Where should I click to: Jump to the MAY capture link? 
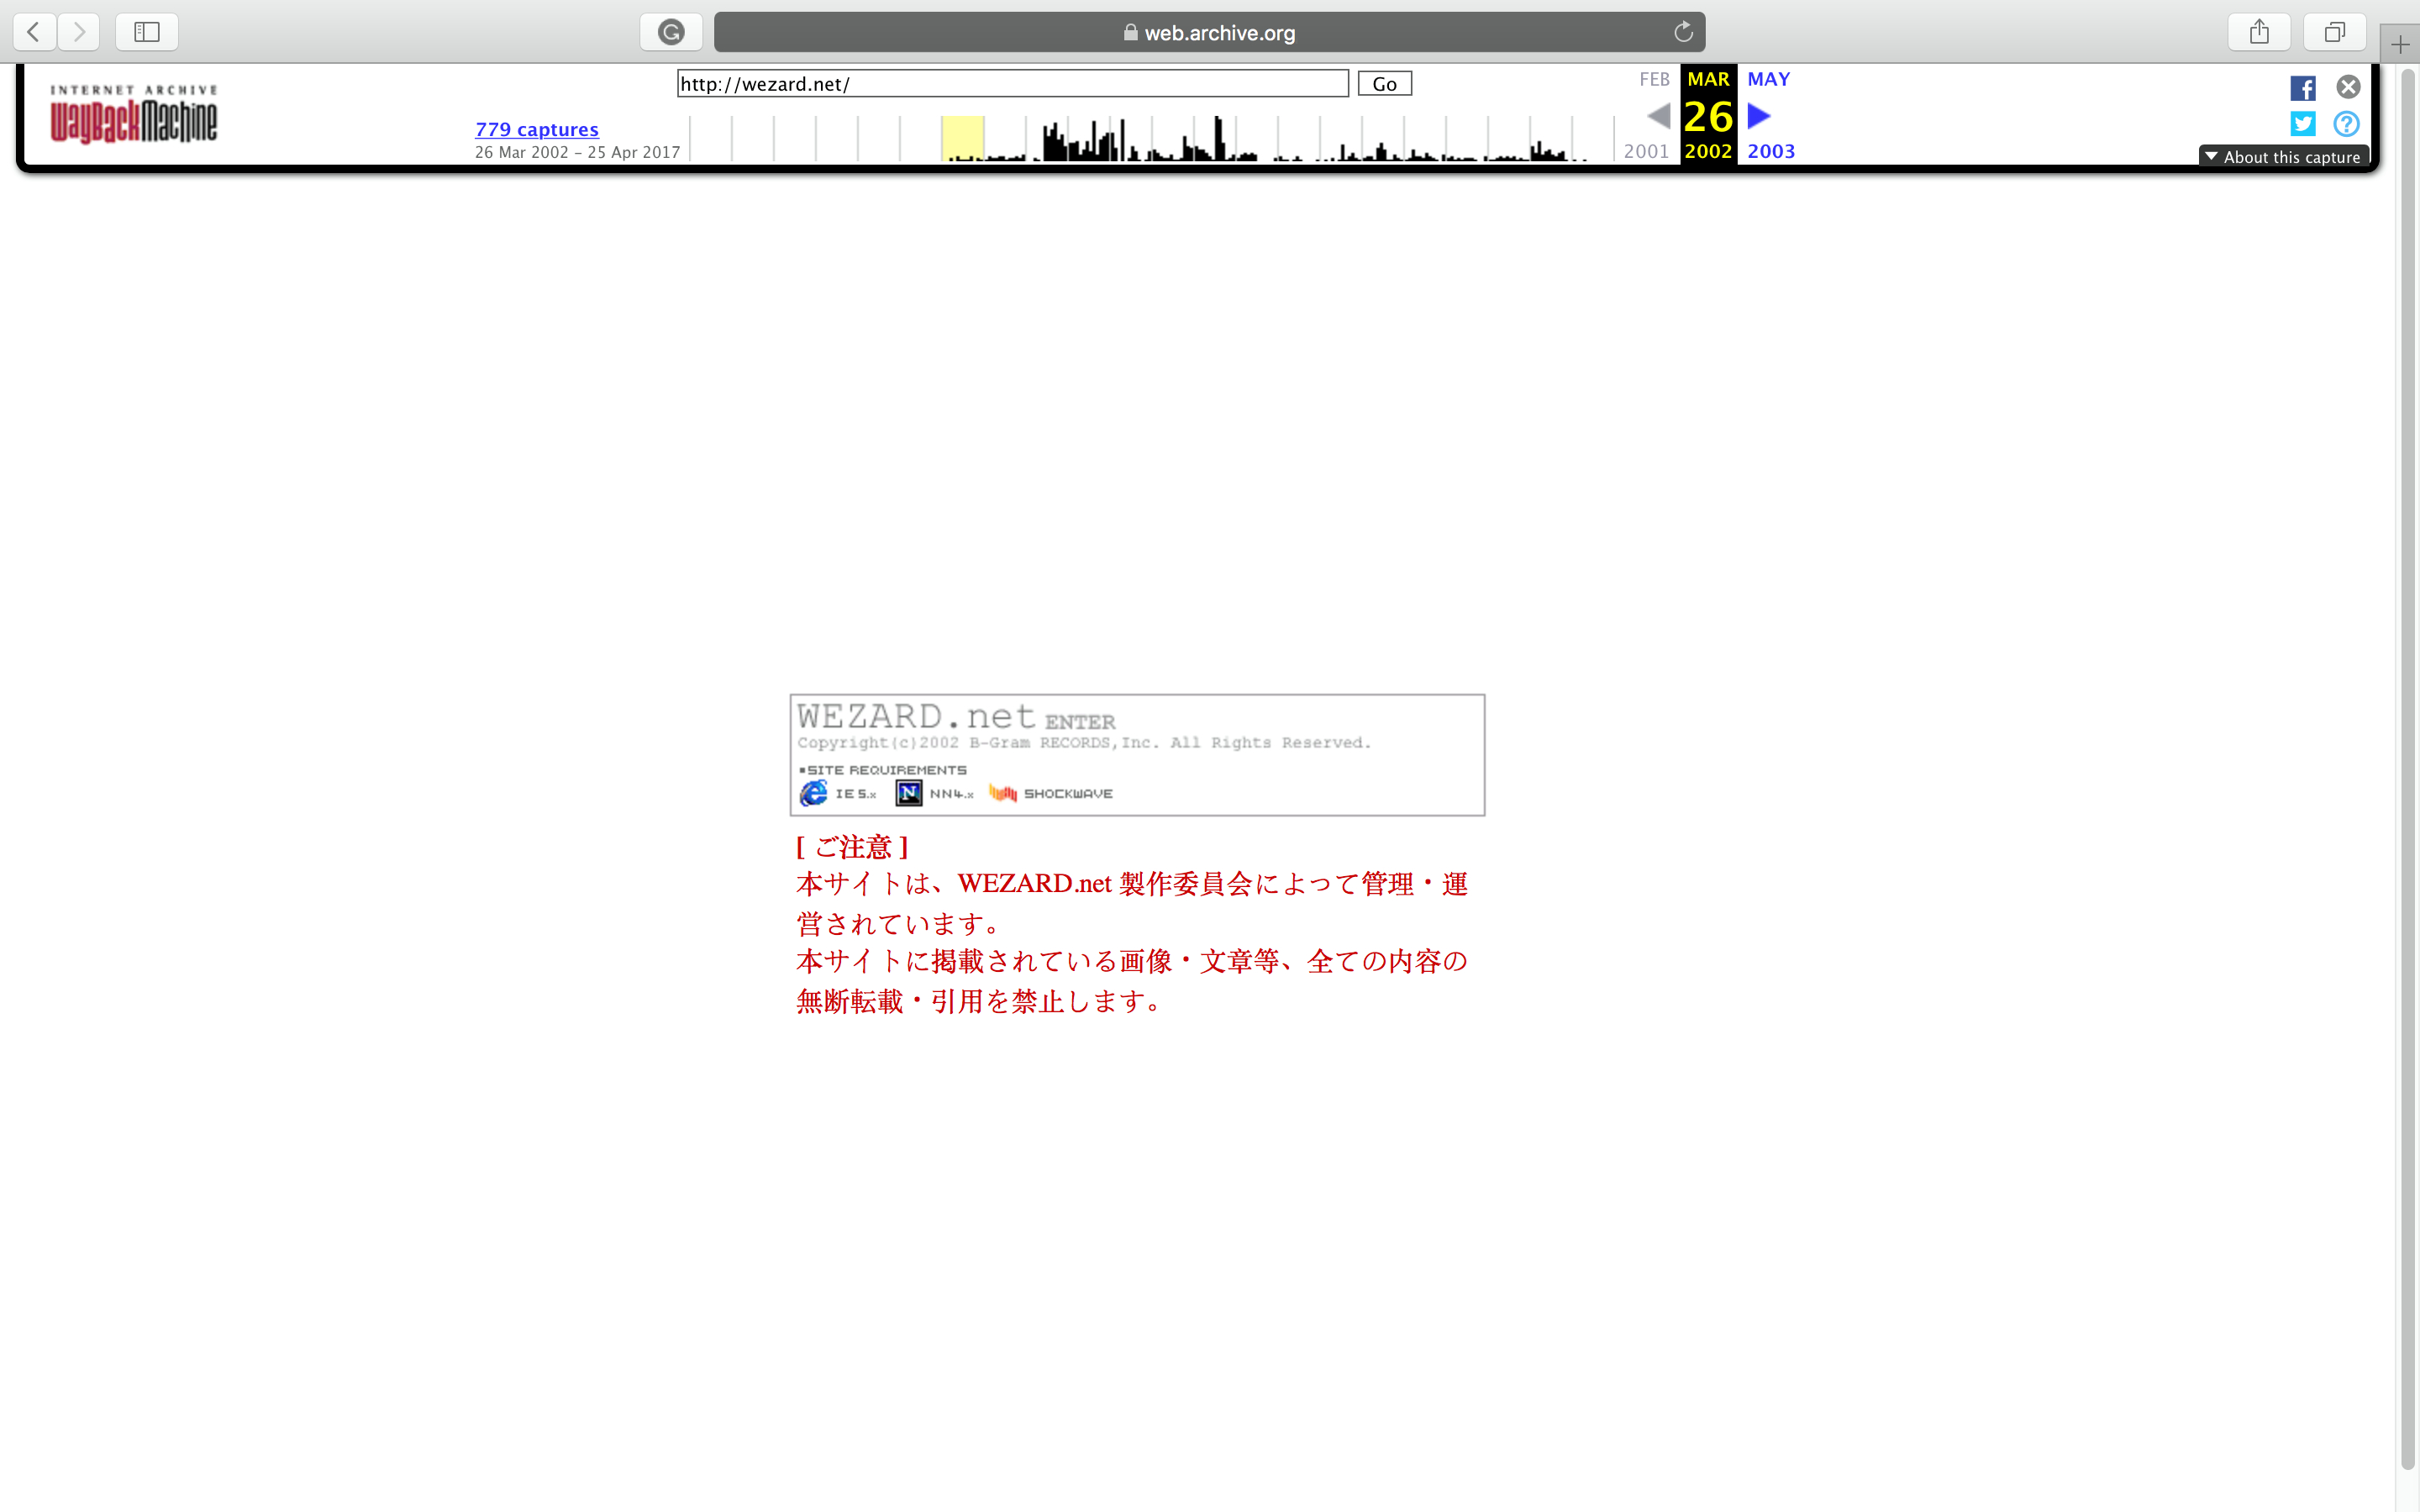click(x=1768, y=79)
